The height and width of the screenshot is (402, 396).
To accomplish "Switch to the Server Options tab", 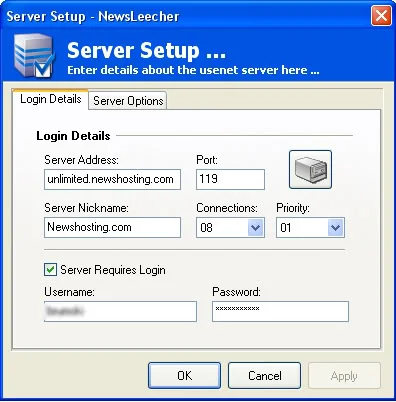I will [x=128, y=101].
